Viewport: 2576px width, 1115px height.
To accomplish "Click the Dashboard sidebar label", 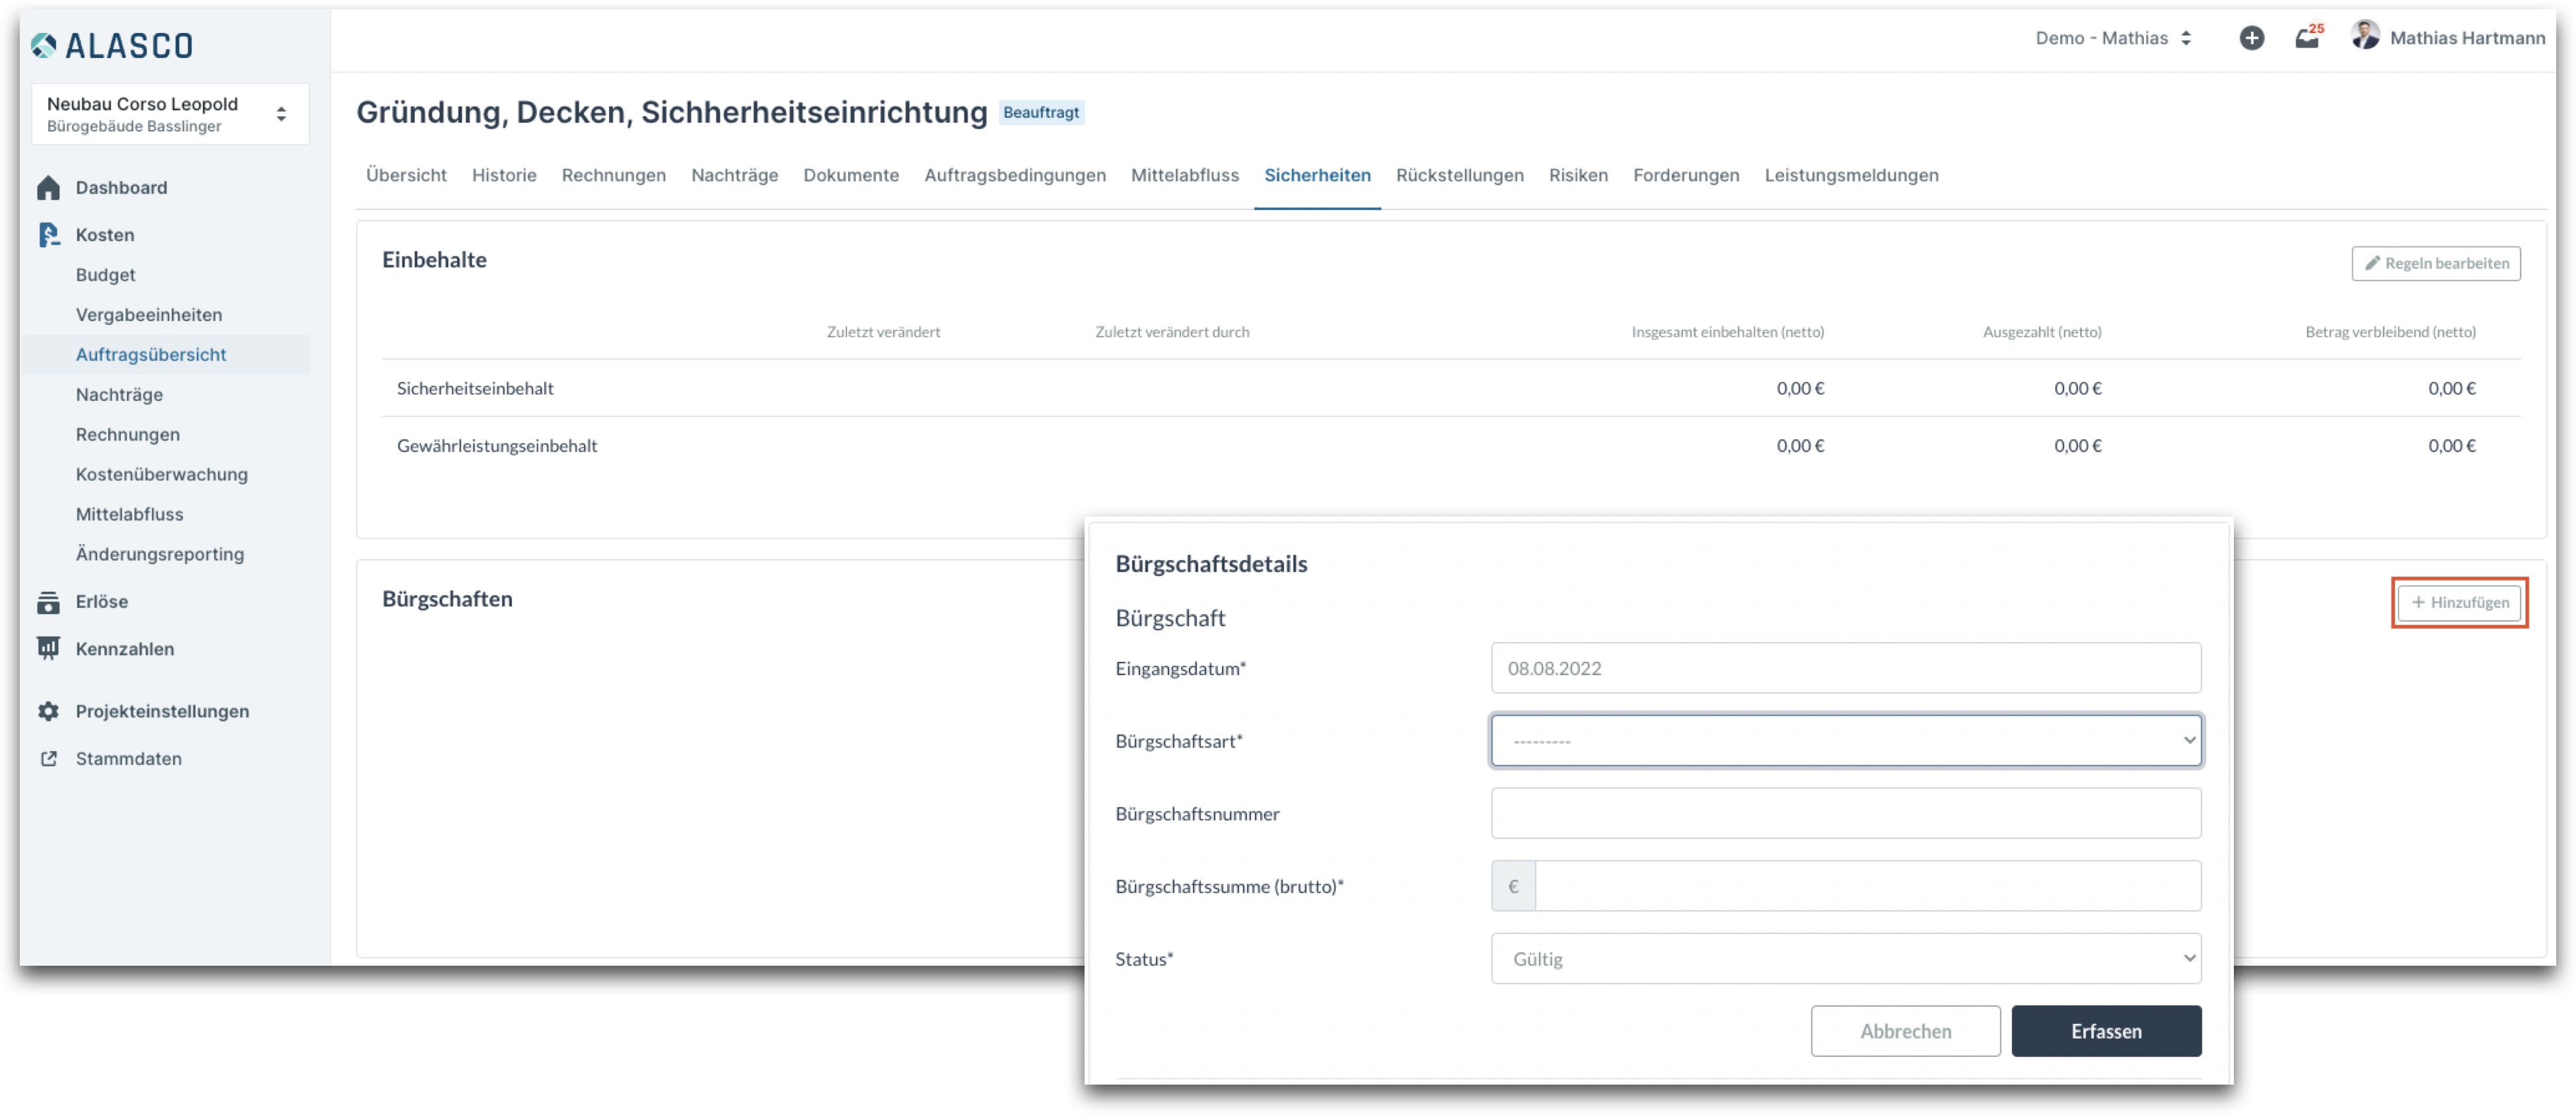I will point(122,187).
